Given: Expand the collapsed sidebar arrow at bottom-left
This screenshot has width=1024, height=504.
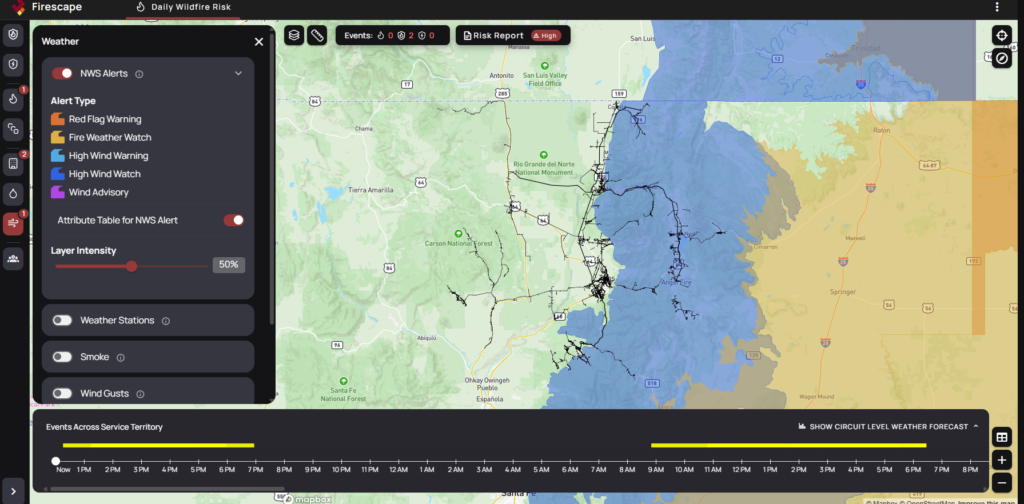Looking at the screenshot, I should pyautogui.click(x=13, y=490).
